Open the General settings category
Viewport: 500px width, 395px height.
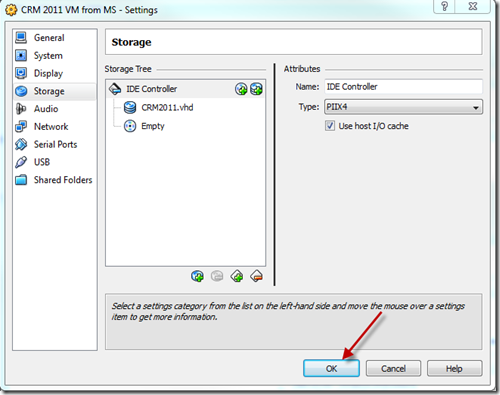tap(55, 38)
